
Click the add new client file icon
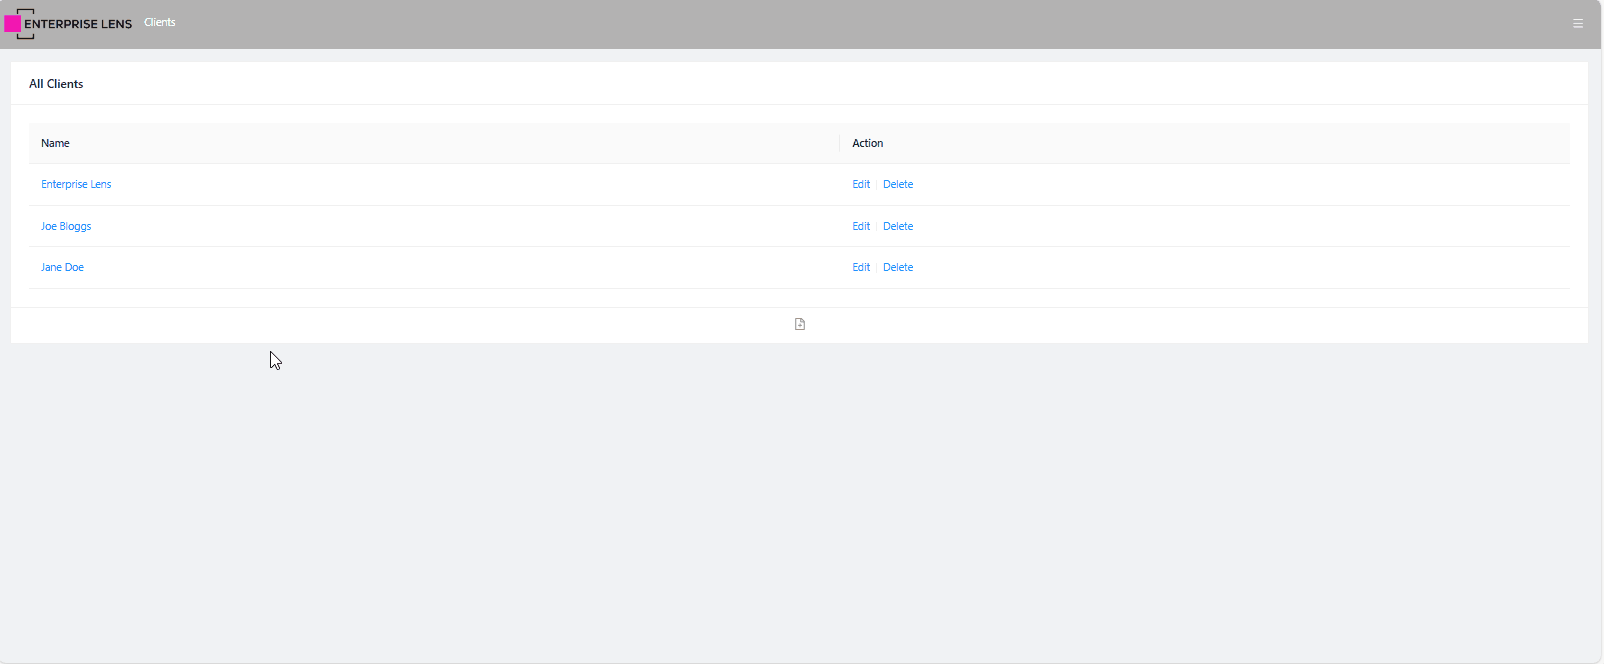799,324
